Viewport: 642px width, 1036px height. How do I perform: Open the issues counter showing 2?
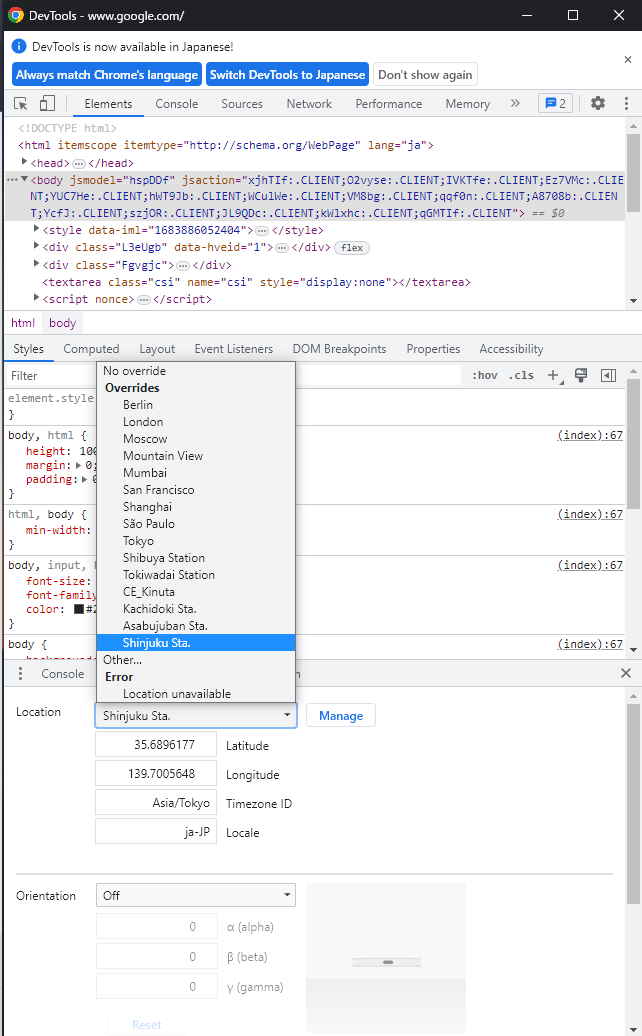[555, 103]
